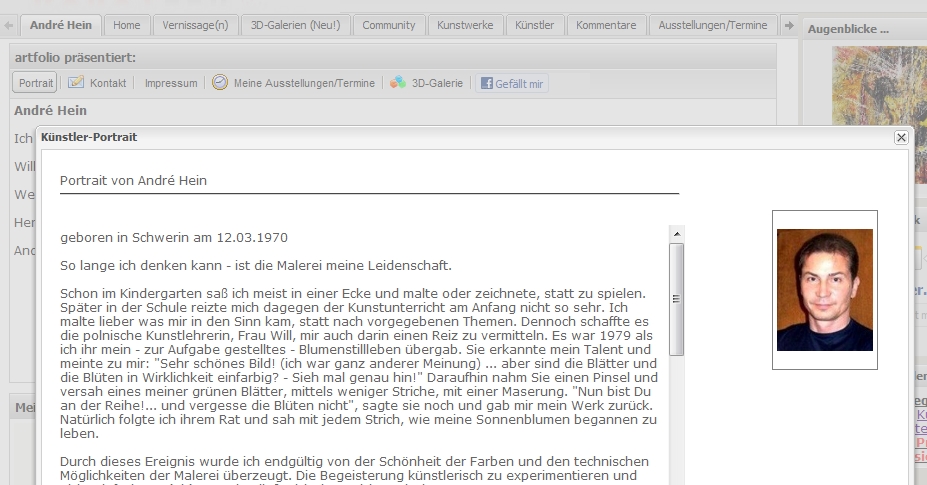This screenshot has height=485, width=927.
Task: Click the Kontakt envelope icon
Action: pos(76,83)
